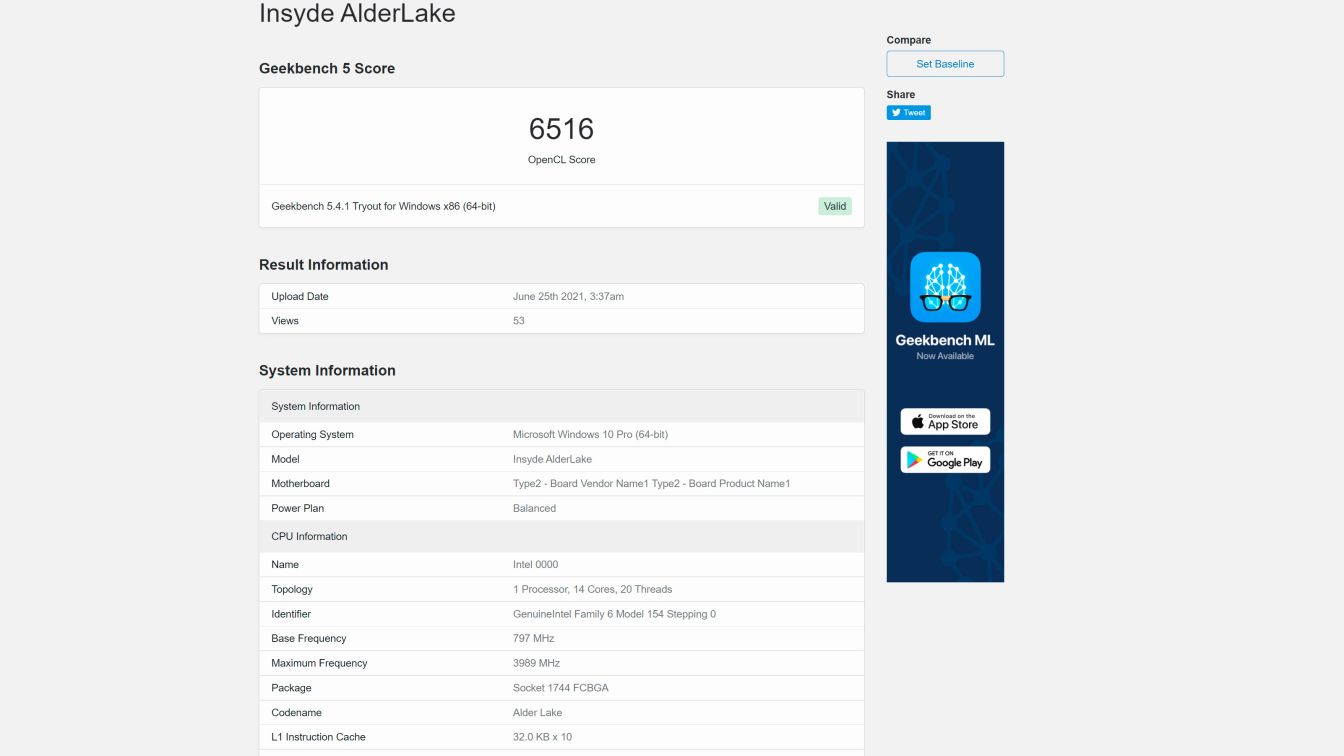Select GenuineIntel Family 6 Model 154 value
This screenshot has height=756, width=1344.
point(614,614)
